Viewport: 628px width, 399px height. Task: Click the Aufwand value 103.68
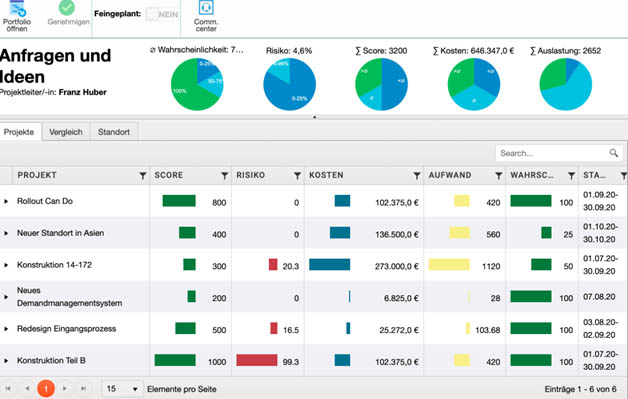[487, 330]
